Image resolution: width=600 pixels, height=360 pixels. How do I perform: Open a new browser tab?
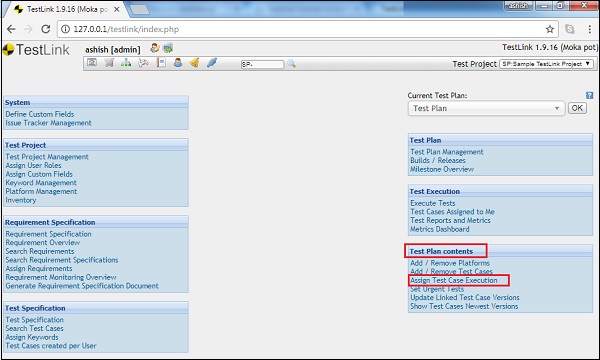(139, 10)
